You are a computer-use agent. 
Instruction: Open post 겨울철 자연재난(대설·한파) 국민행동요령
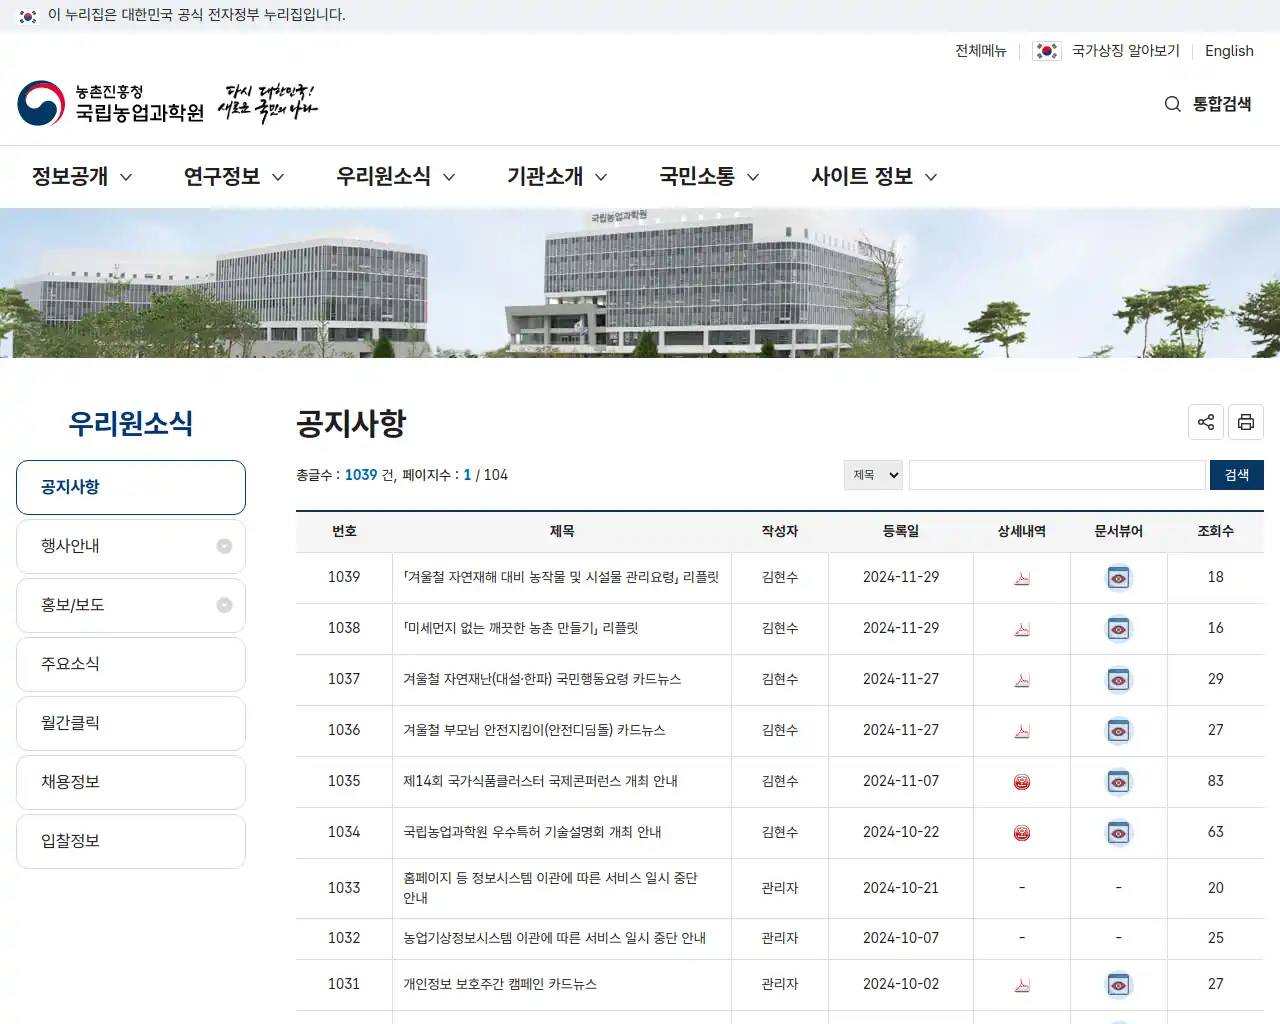542,679
